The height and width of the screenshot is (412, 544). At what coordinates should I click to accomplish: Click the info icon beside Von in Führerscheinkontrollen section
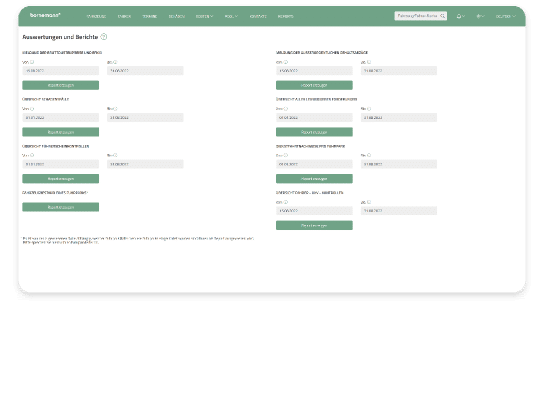pyautogui.click(x=32, y=155)
